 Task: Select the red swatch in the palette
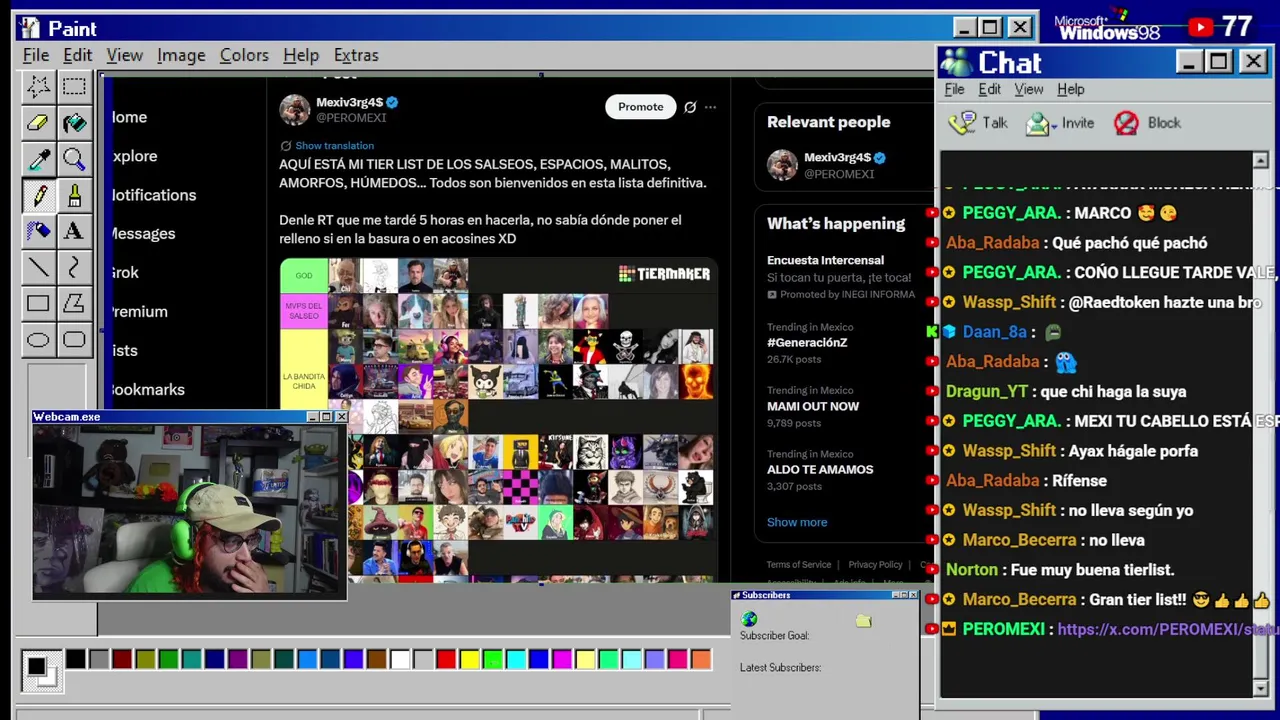click(446, 659)
